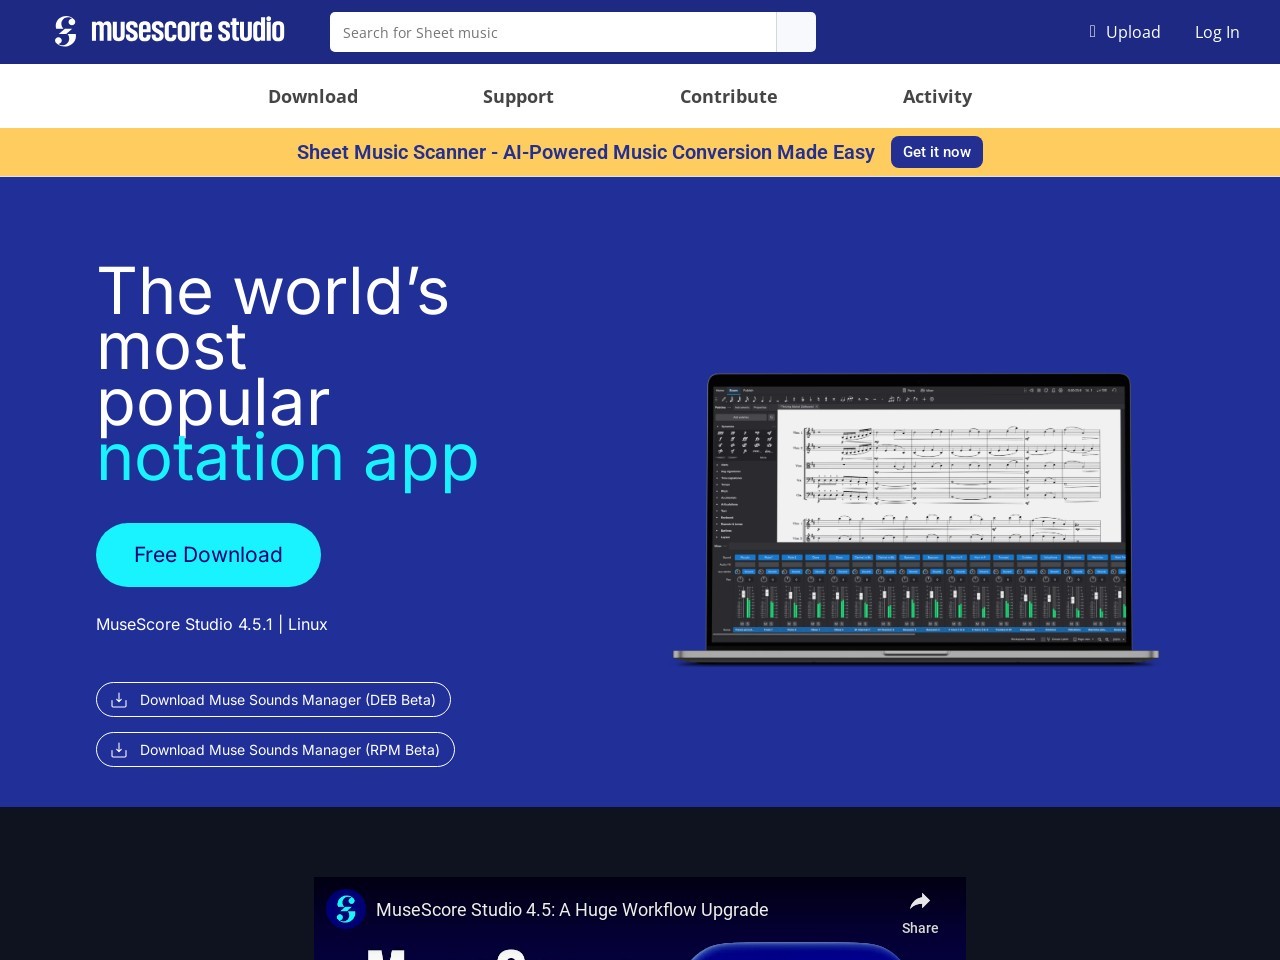Click the download icon in the DEB Beta button

[119, 700]
